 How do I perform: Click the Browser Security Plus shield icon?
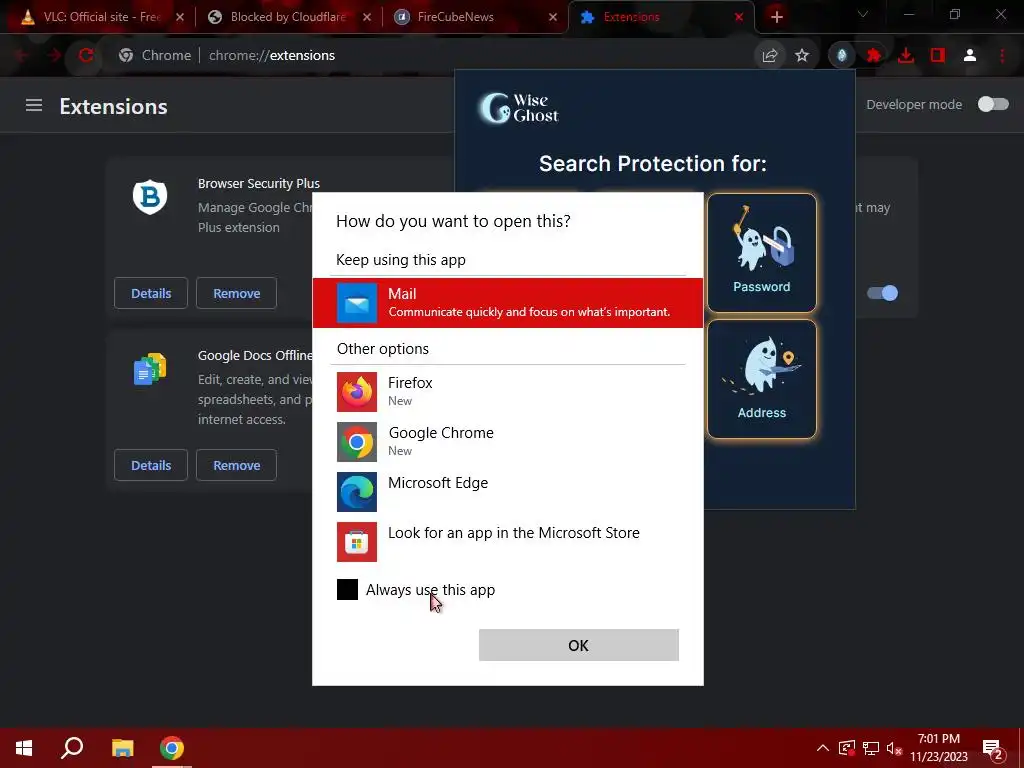click(x=150, y=197)
